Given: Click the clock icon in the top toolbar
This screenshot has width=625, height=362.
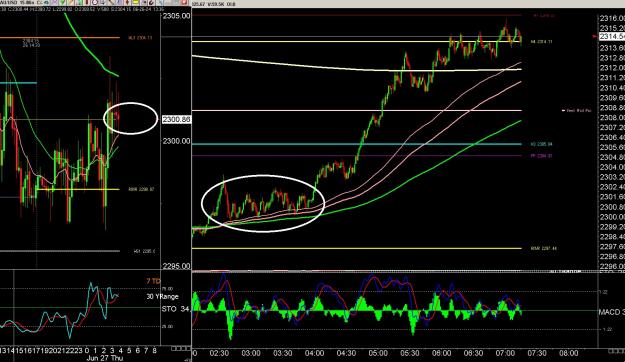Looking at the screenshot, I should (x=95, y=2).
